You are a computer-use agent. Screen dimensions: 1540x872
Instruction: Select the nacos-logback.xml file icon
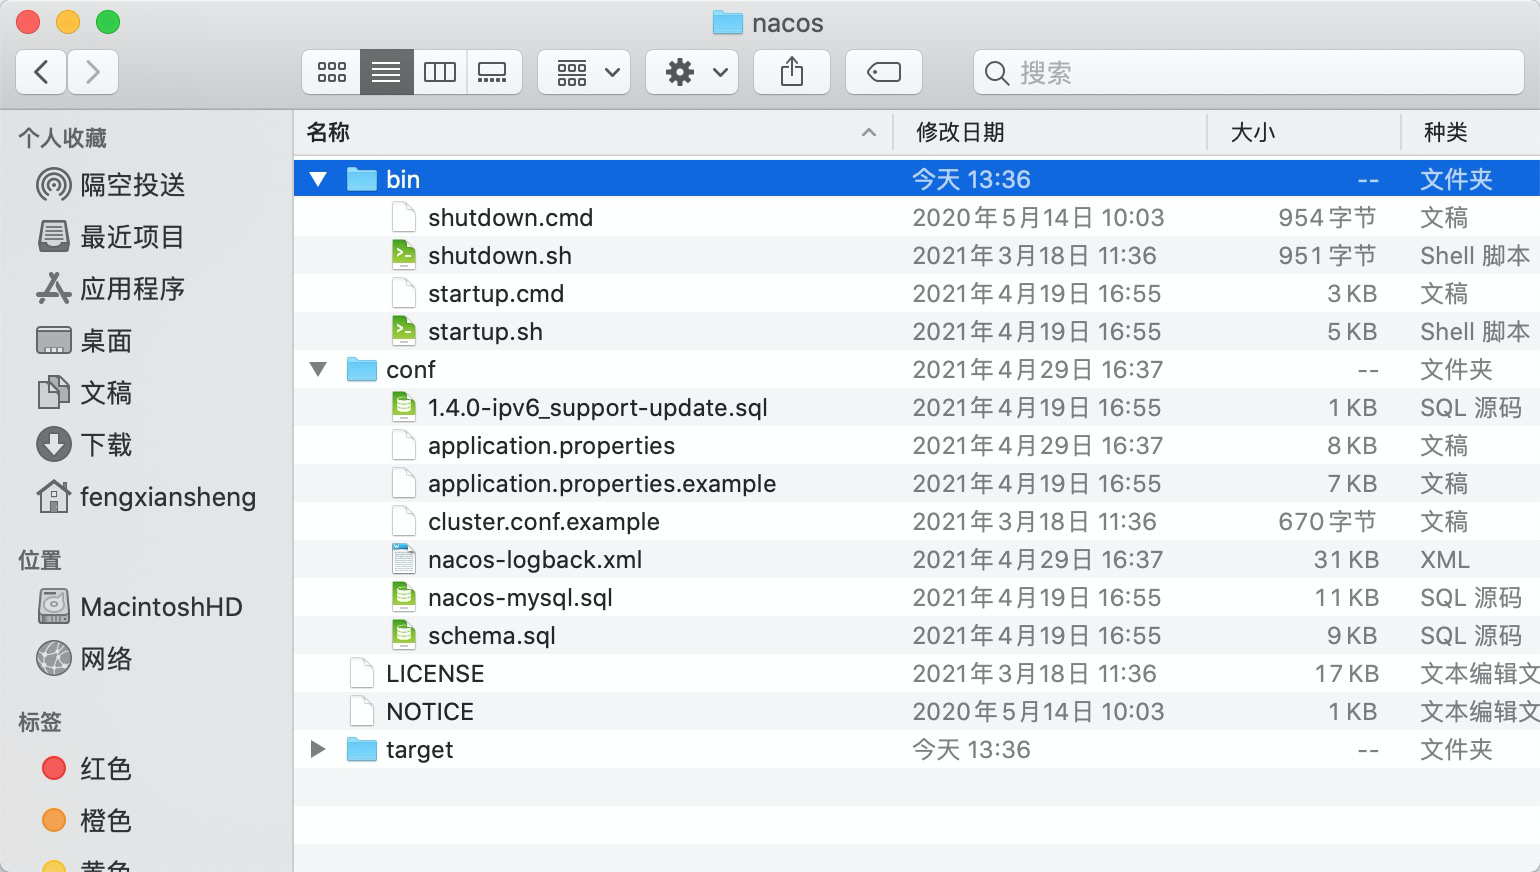click(x=403, y=559)
